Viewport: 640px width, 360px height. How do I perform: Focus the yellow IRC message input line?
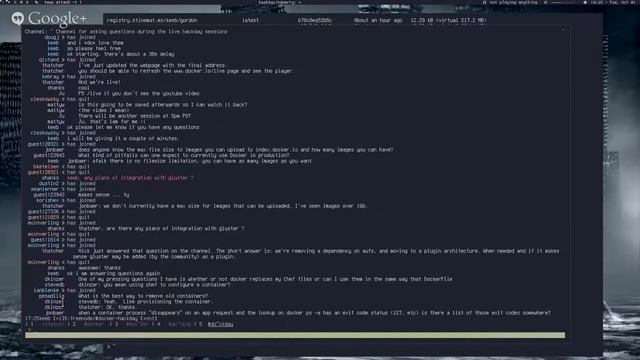tap(295, 335)
